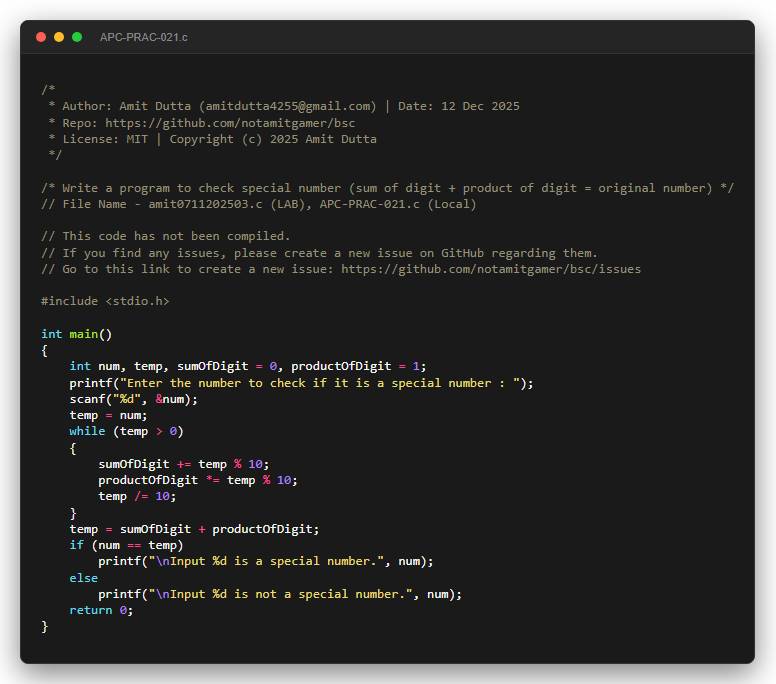Click the '#include <stdio.h>' line
This screenshot has width=776, height=684.
point(105,301)
